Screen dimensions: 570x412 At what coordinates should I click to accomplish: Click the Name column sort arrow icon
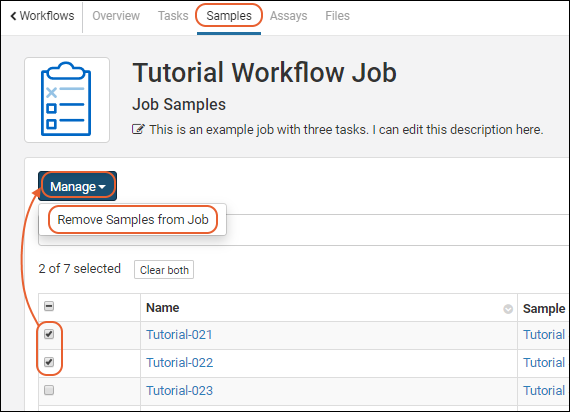tap(508, 309)
